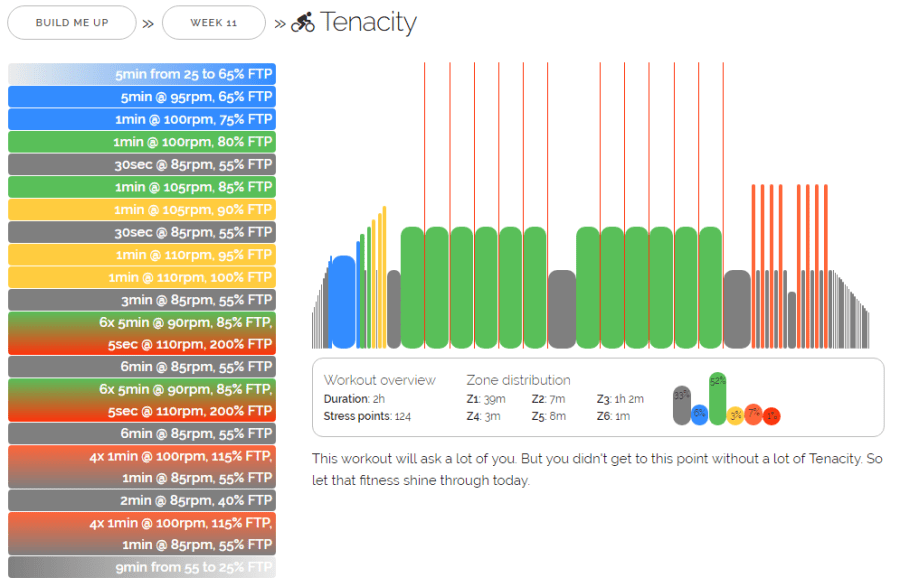Choose the 1min @ 105rpm, 90% FTP step
Image resolution: width=900 pixels, height=587 pixels.
pos(142,209)
